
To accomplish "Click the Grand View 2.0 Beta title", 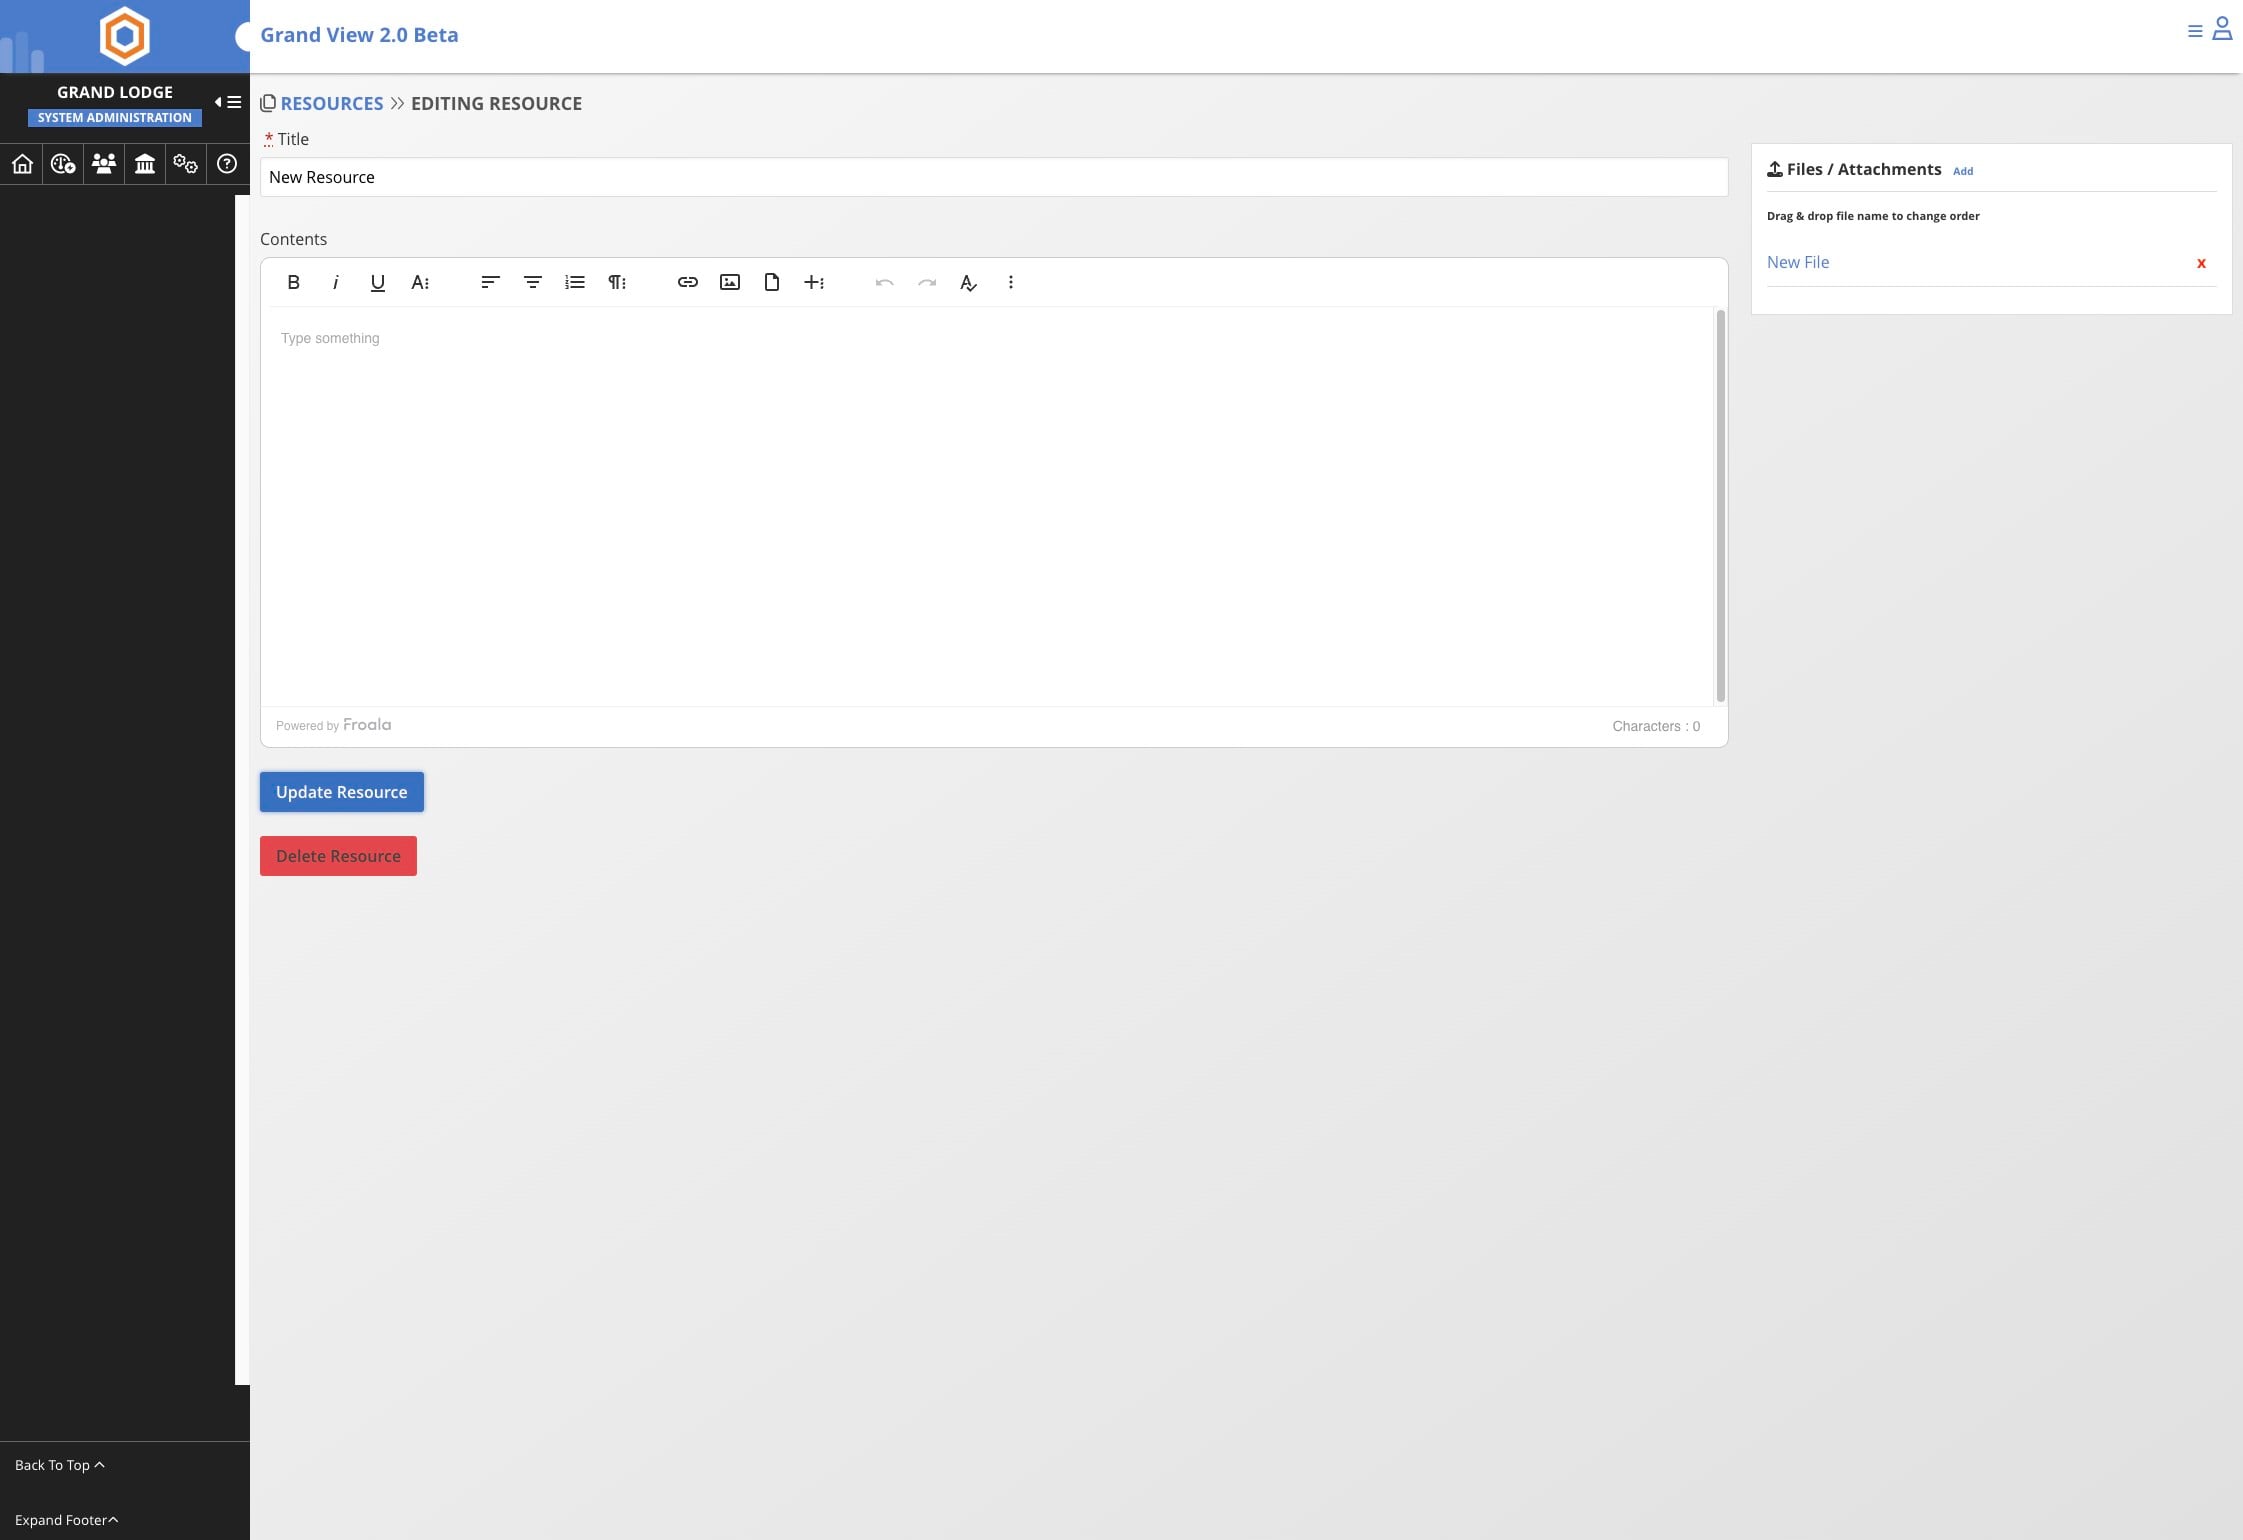I will coord(359,35).
